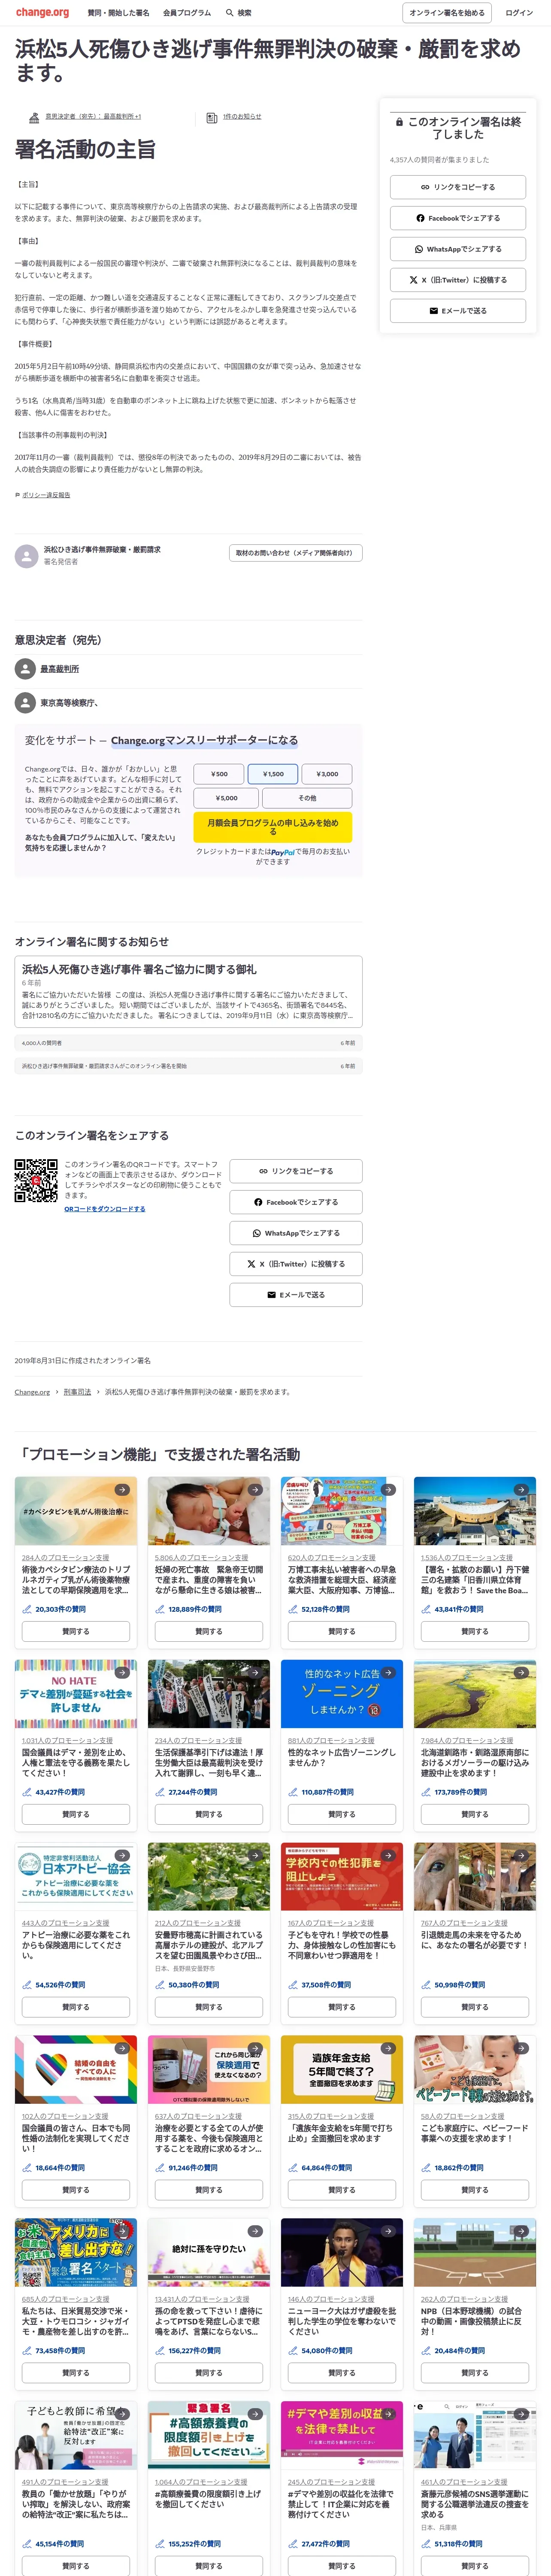Click the news icon on 1件のお知らせ tab

(x=211, y=117)
